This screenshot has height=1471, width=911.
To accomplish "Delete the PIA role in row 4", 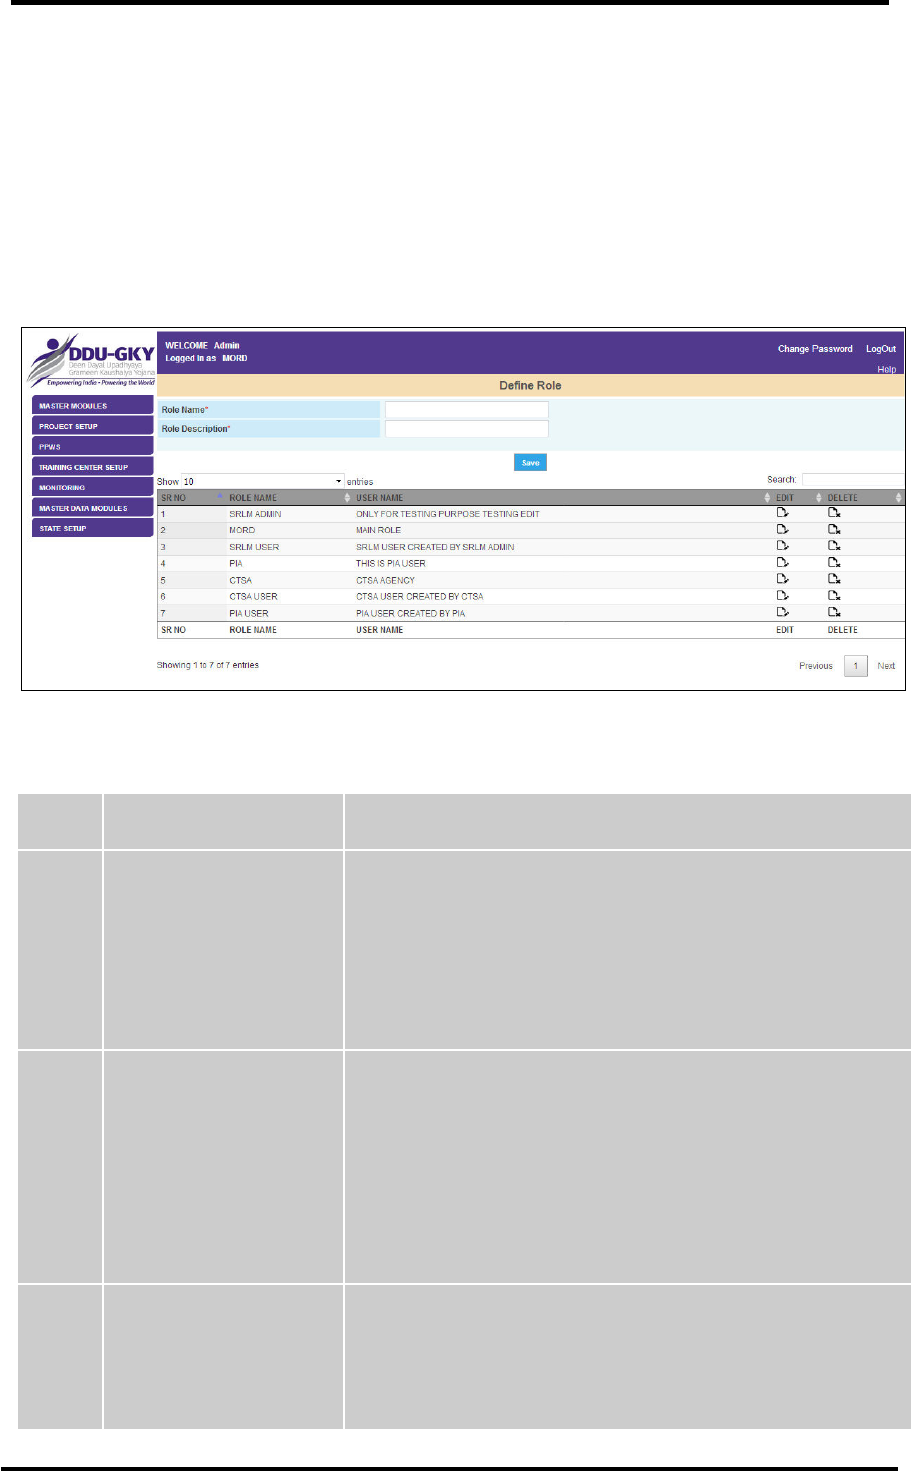I will point(834,563).
